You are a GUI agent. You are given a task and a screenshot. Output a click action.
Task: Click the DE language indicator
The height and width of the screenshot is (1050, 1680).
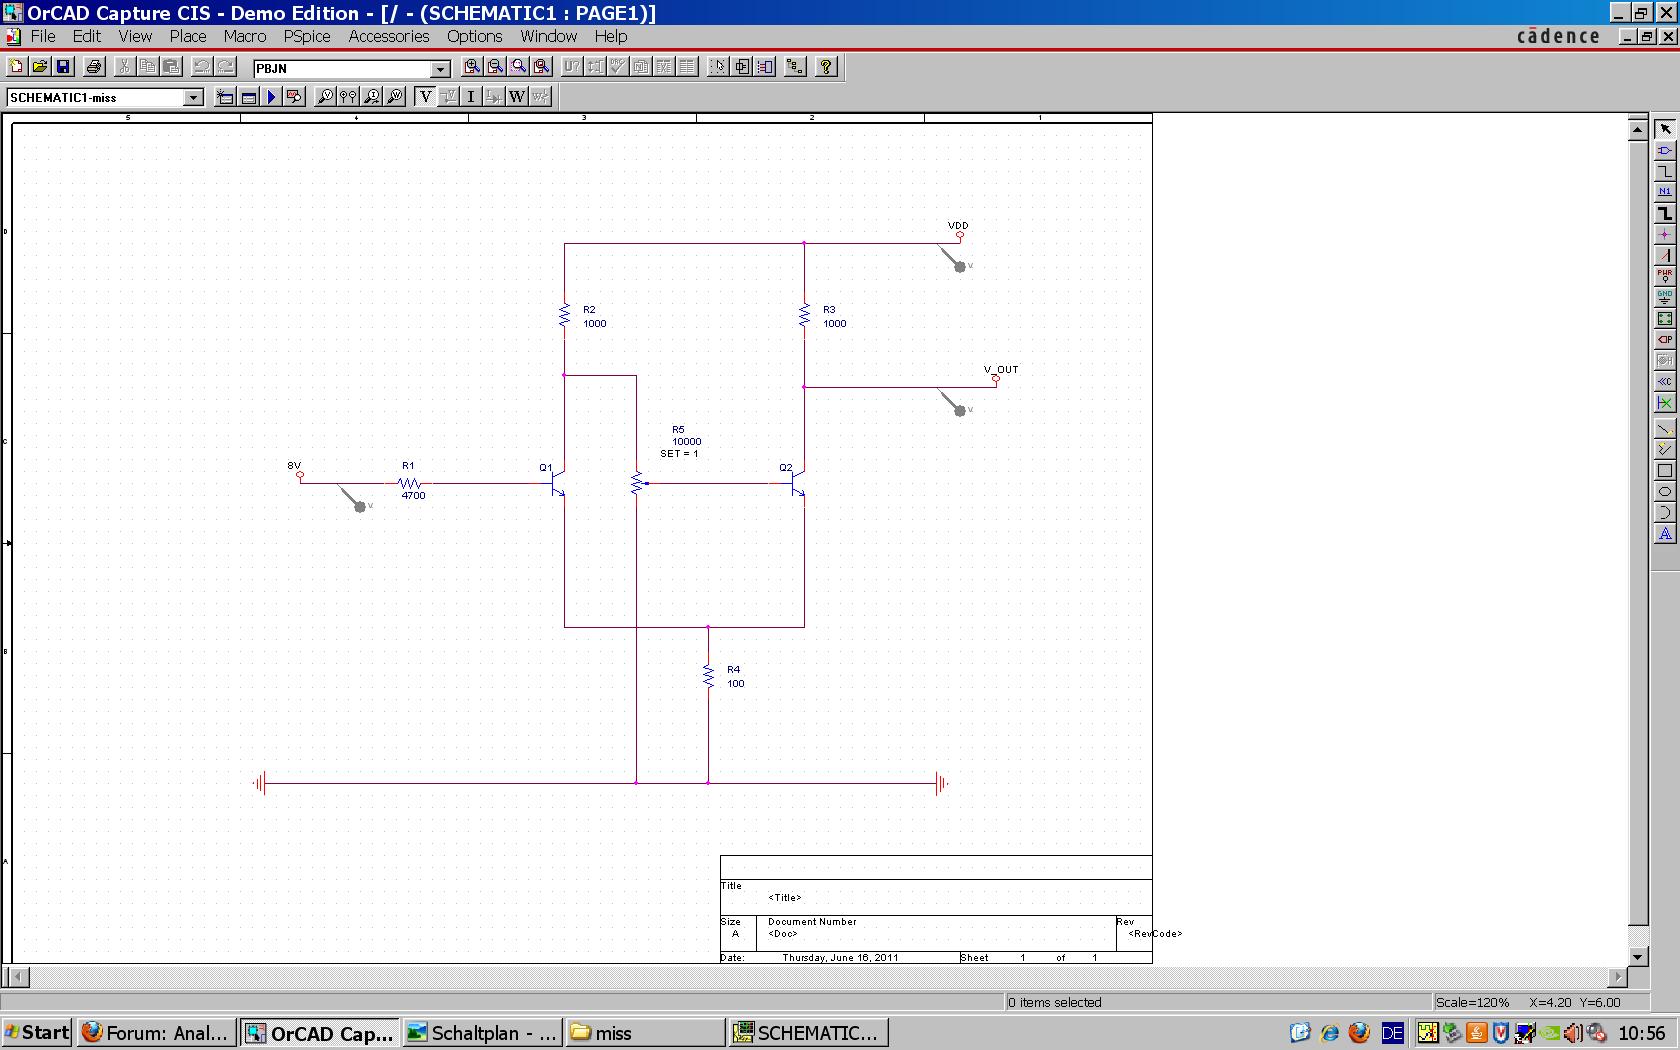pyautogui.click(x=1392, y=1033)
